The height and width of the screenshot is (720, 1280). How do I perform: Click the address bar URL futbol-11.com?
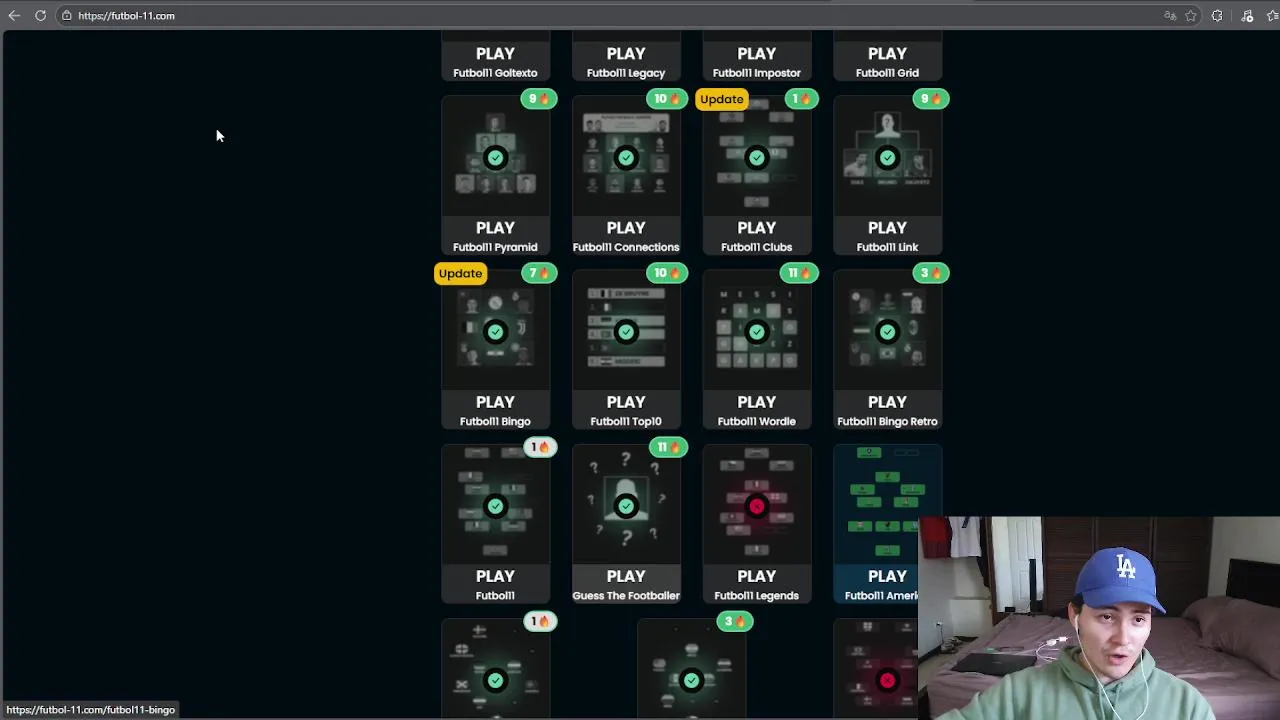pos(126,16)
